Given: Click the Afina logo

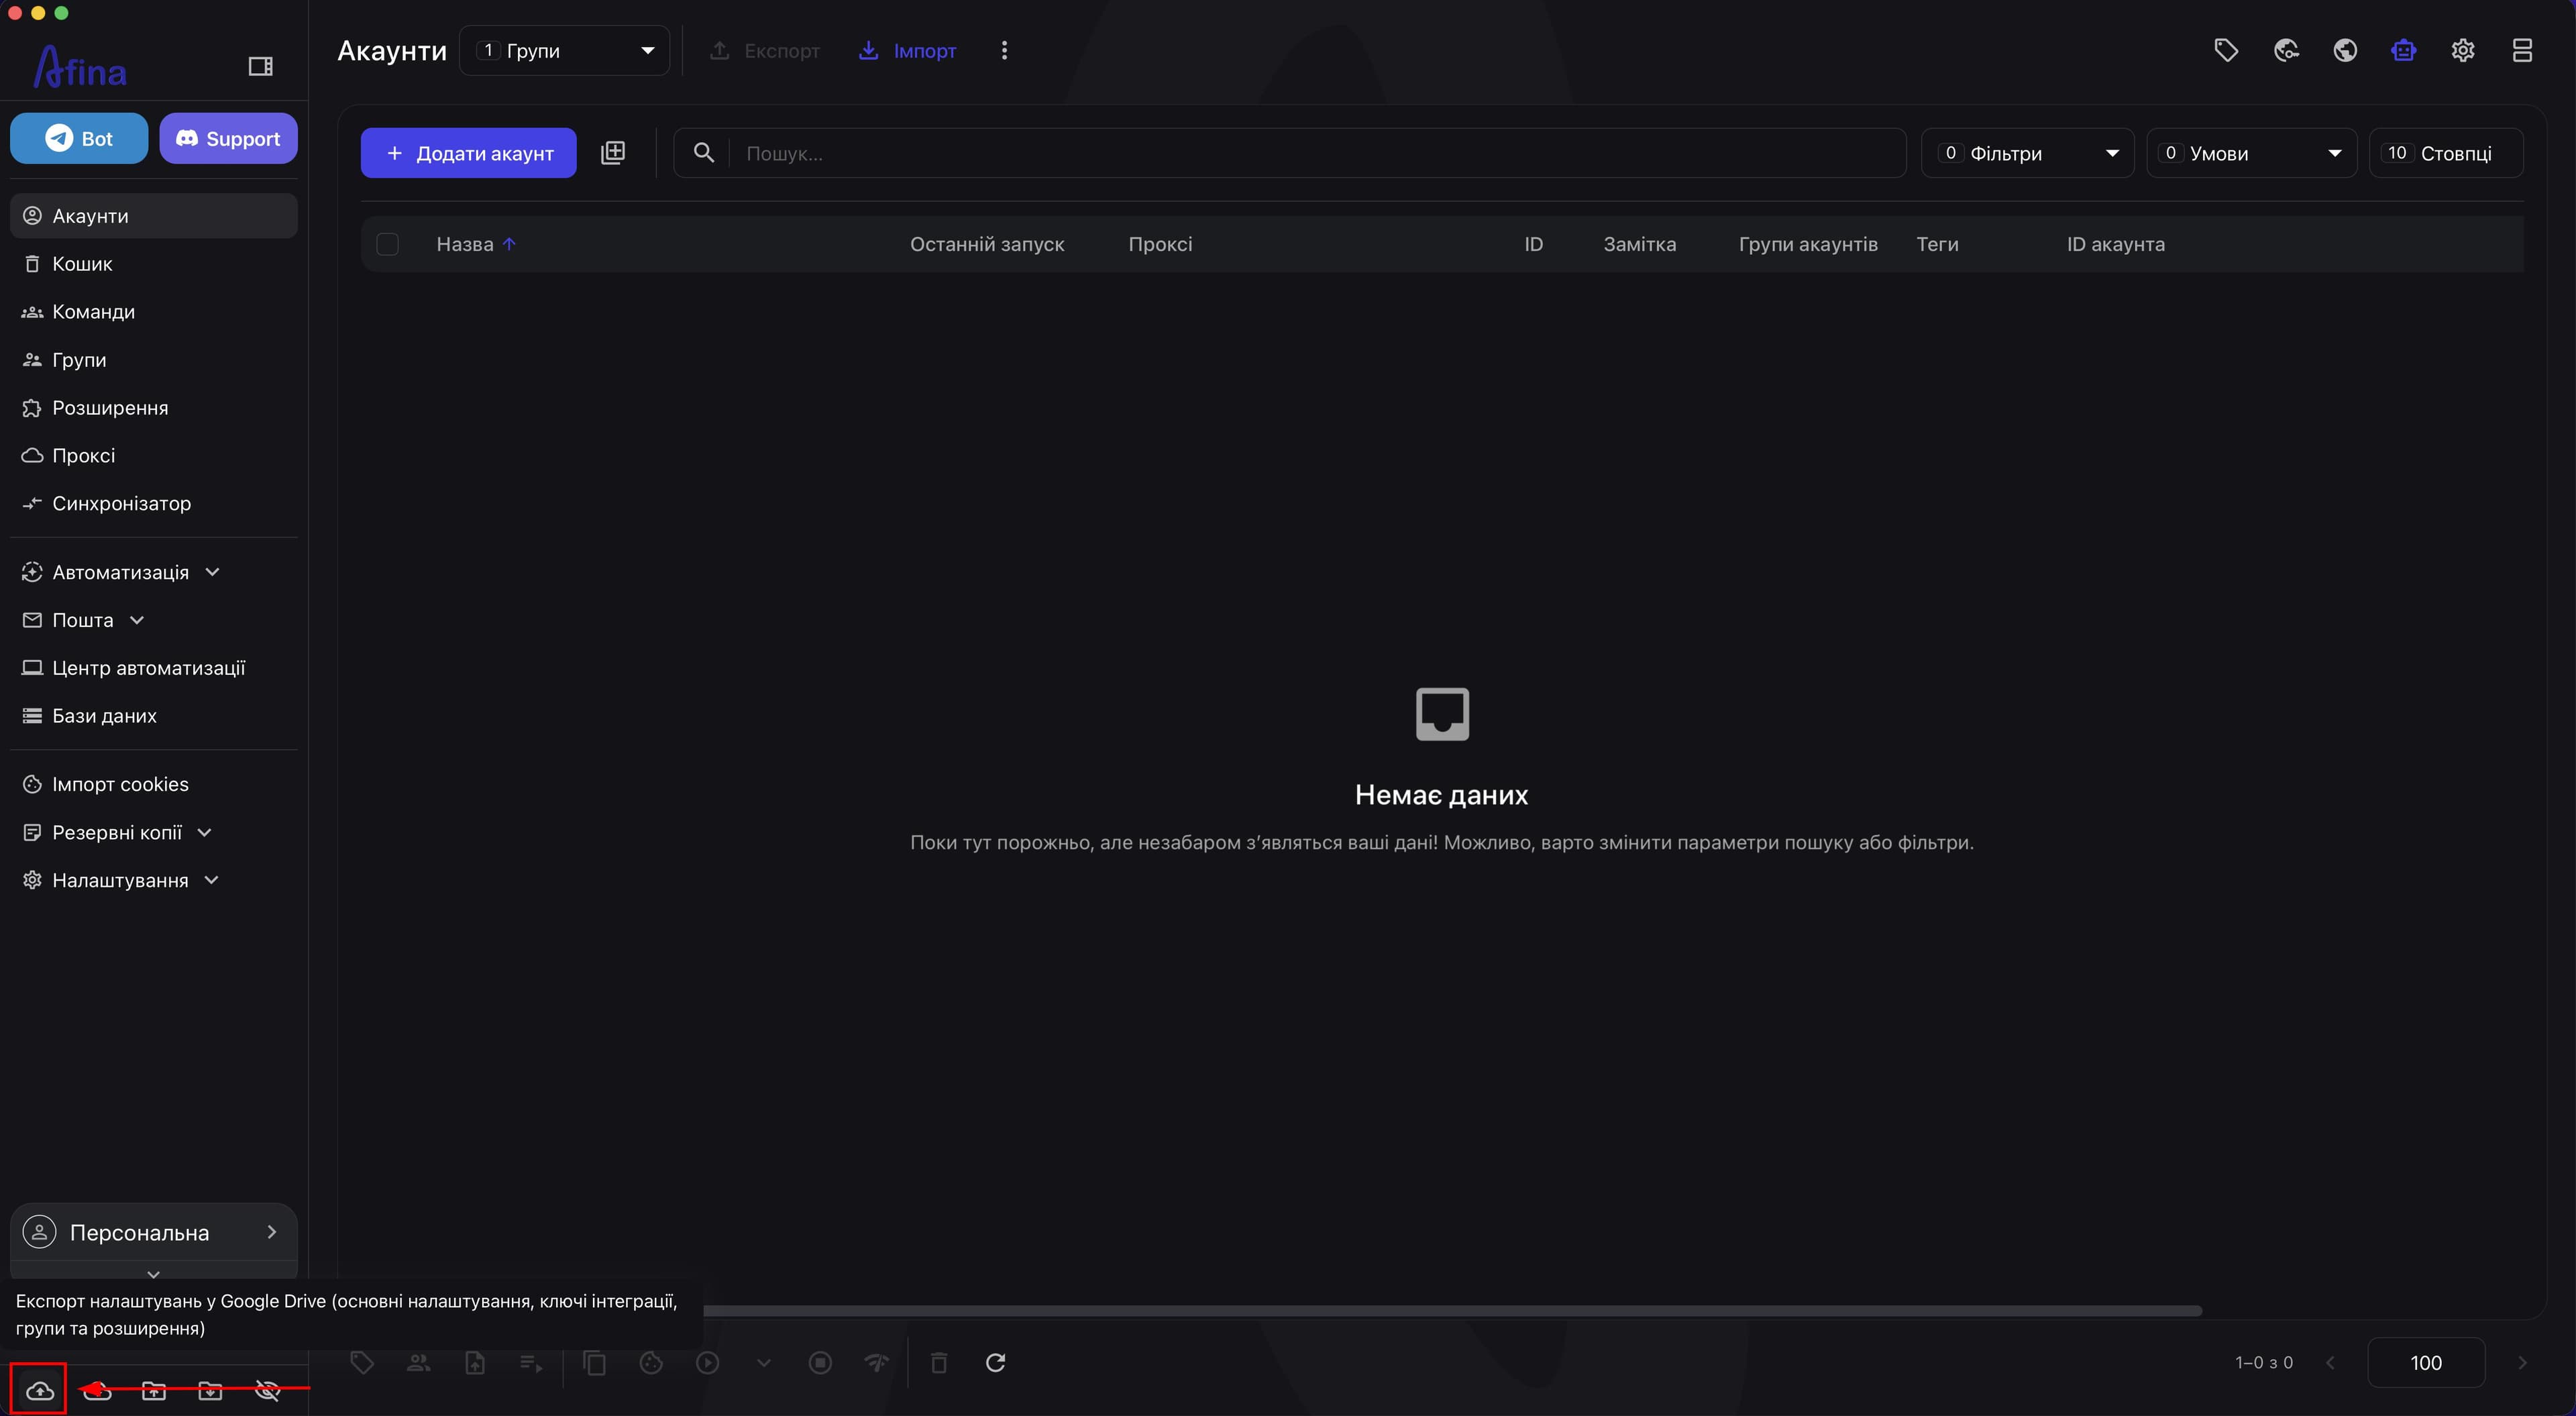Looking at the screenshot, I should point(80,68).
